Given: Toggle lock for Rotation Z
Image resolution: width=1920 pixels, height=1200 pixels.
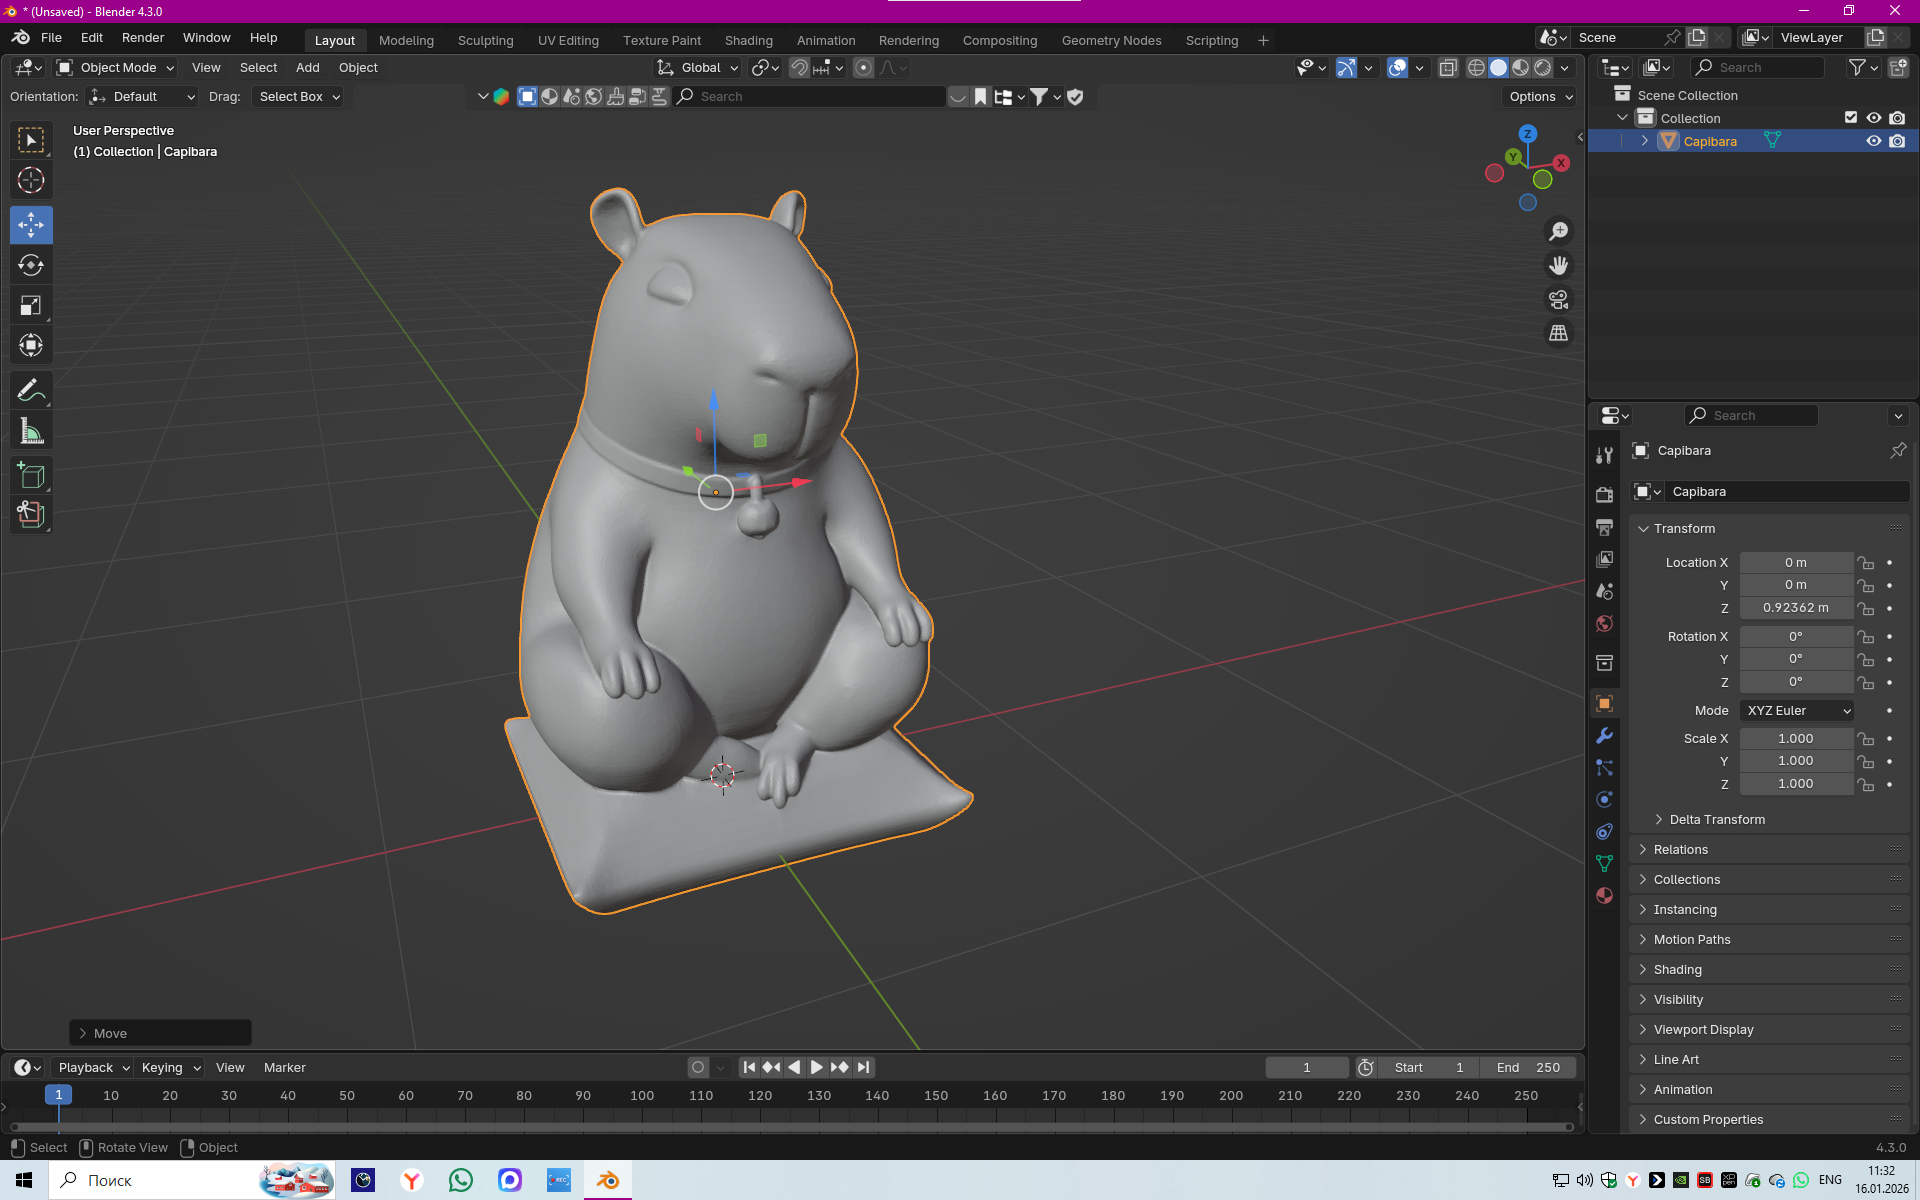Looking at the screenshot, I should click(1866, 683).
